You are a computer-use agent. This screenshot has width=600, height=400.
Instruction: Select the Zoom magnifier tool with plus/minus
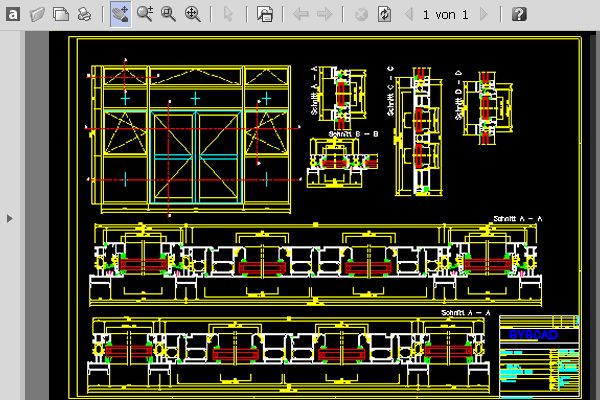144,14
